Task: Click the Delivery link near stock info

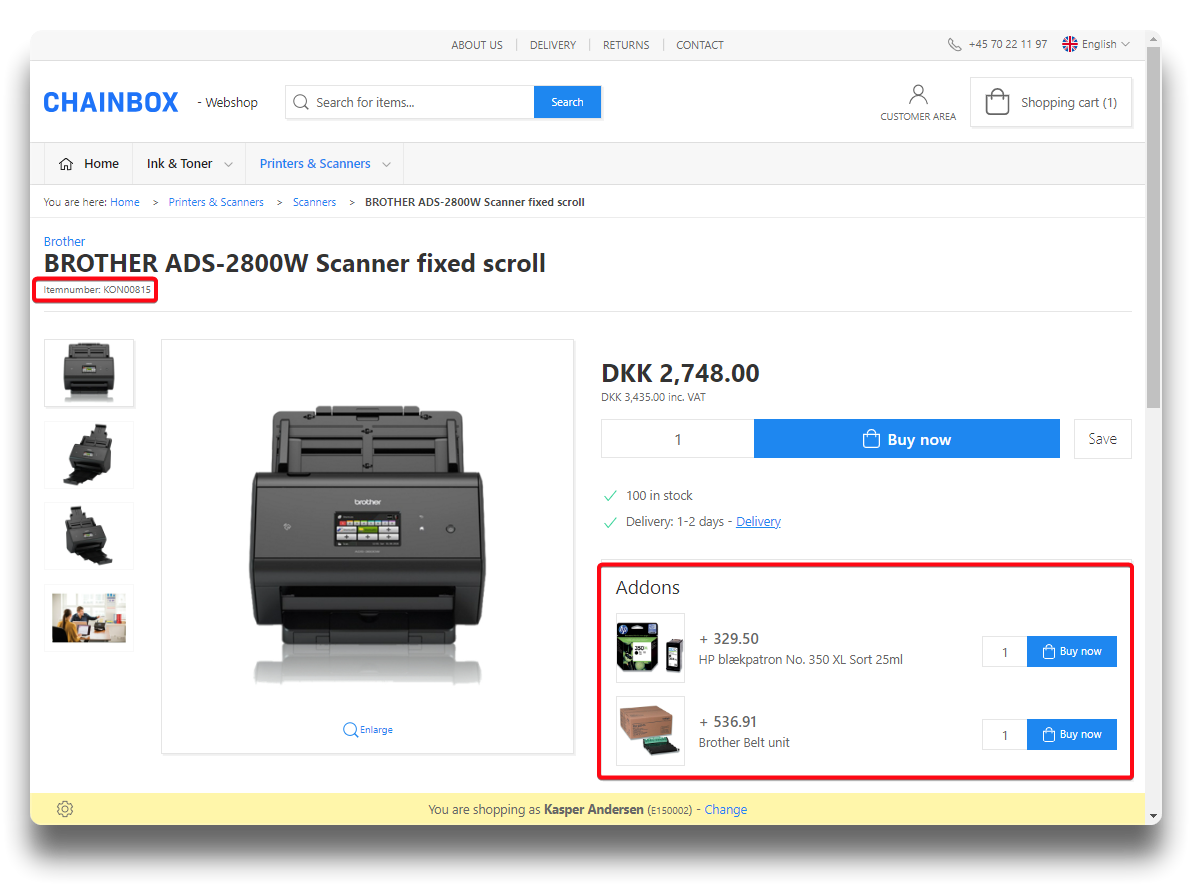Action: coord(758,522)
